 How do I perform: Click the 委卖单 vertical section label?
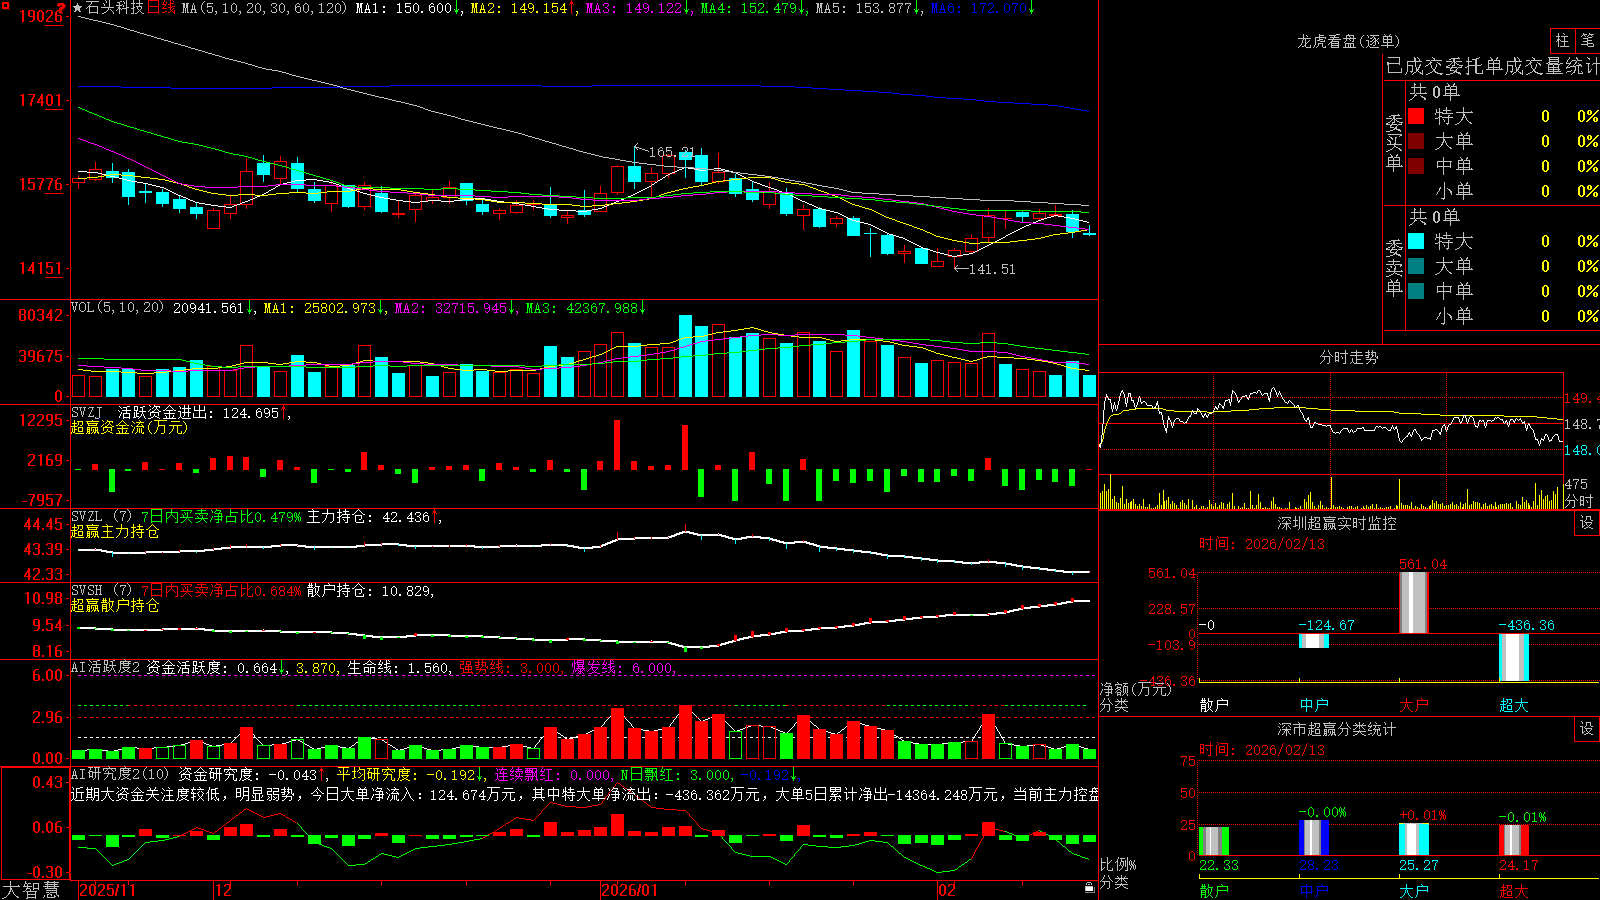1394,267
